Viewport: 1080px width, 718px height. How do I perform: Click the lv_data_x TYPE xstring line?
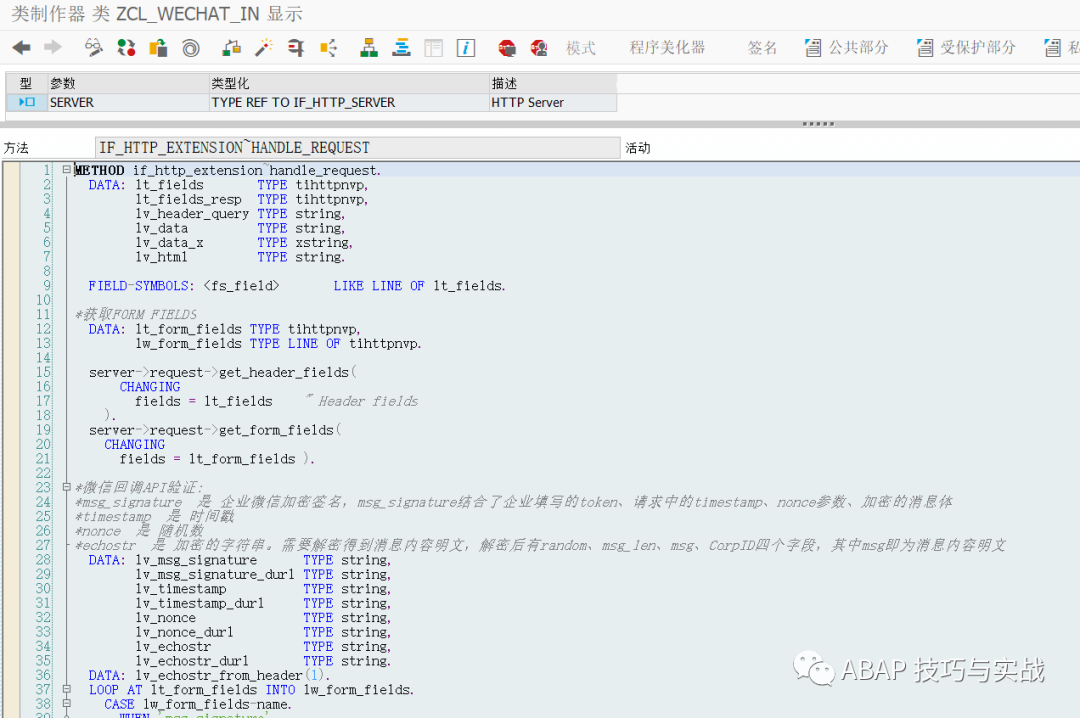pyautogui.click(x=244, y=243)
